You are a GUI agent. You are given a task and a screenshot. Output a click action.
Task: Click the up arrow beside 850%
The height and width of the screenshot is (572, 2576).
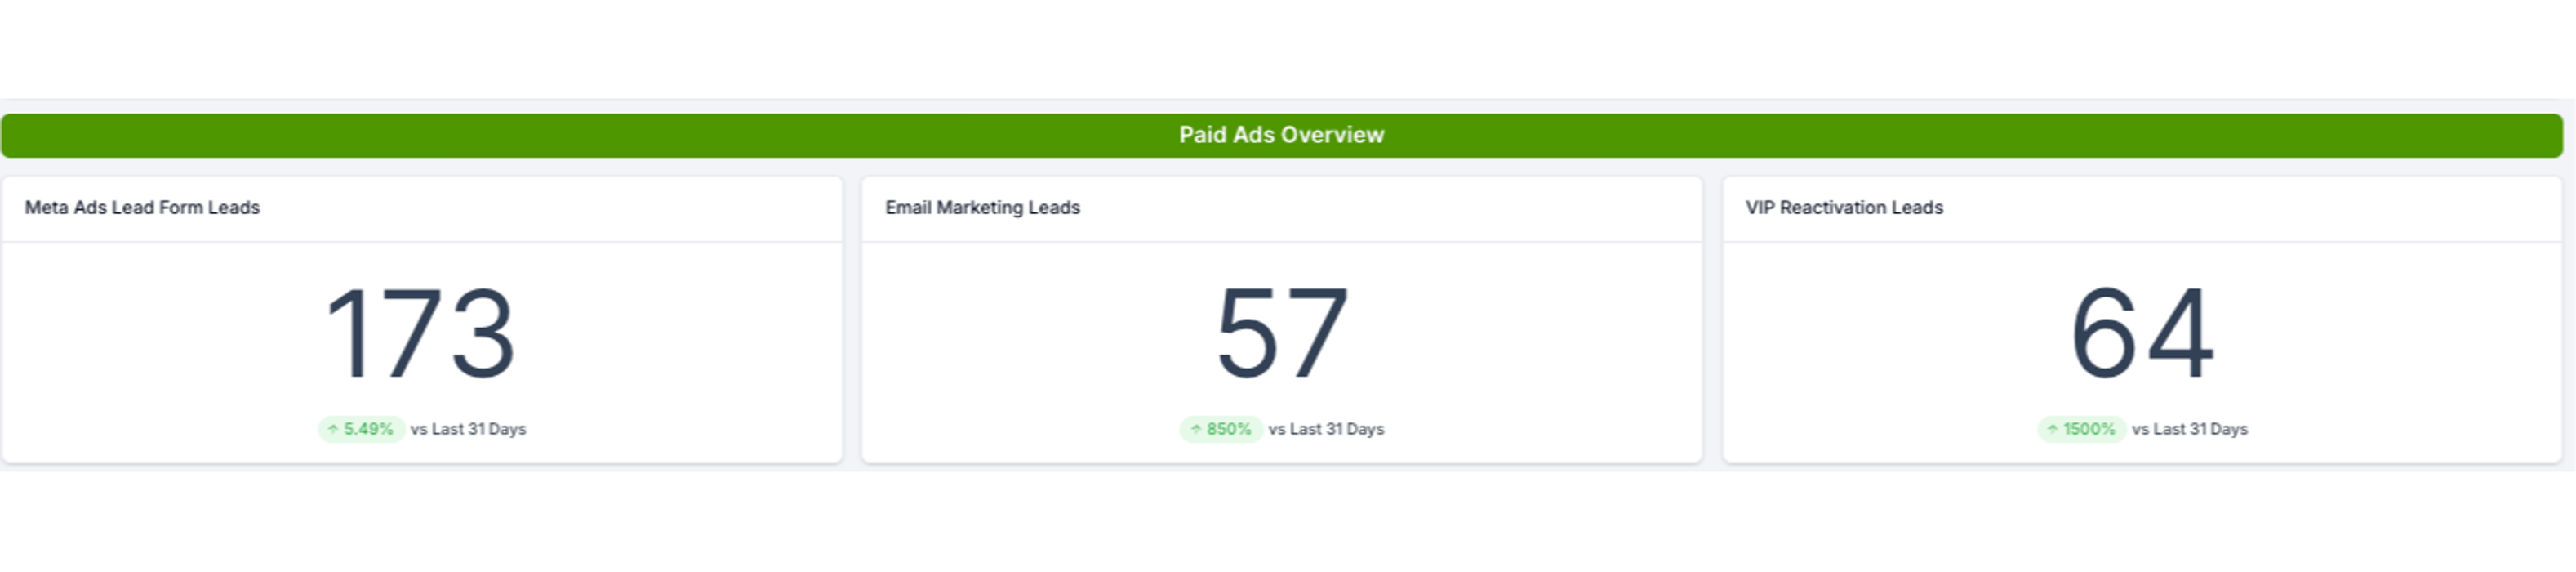click(x=1195, y=429)
